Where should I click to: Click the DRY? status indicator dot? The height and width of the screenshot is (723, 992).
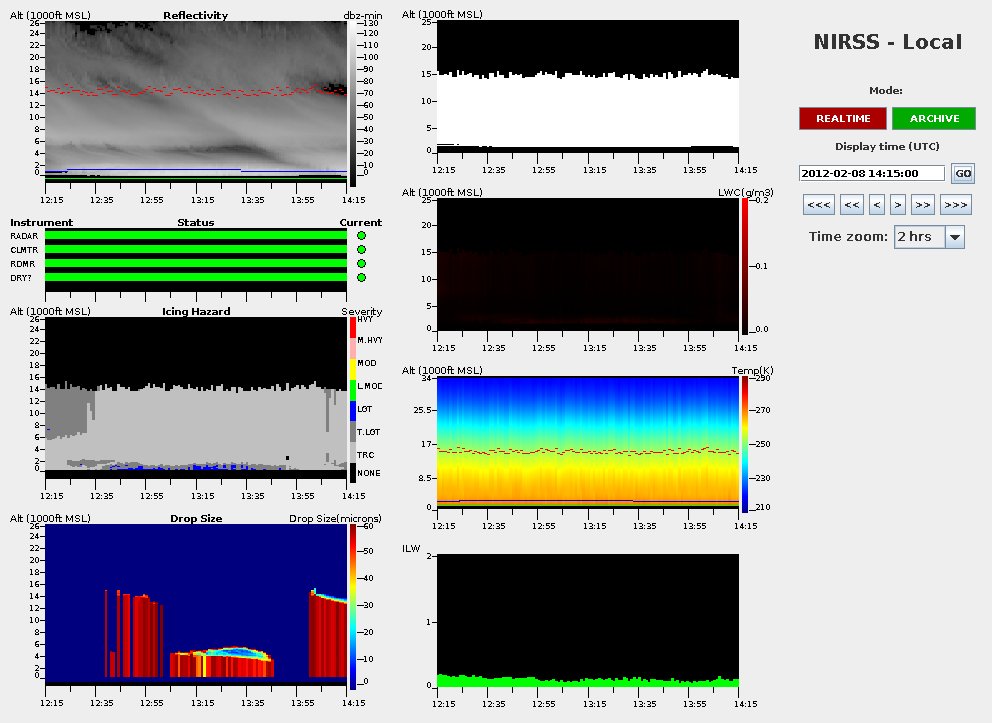coord(361,278)
